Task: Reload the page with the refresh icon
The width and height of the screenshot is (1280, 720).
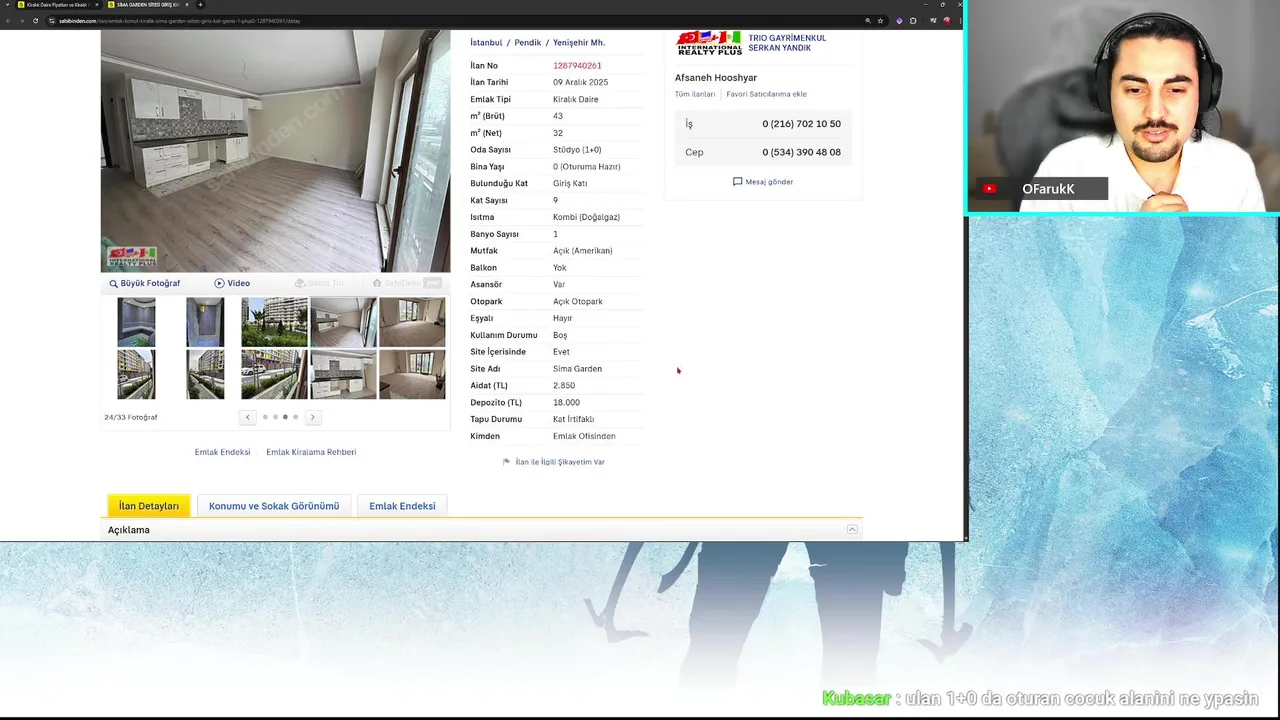Action: click(35, 20)
